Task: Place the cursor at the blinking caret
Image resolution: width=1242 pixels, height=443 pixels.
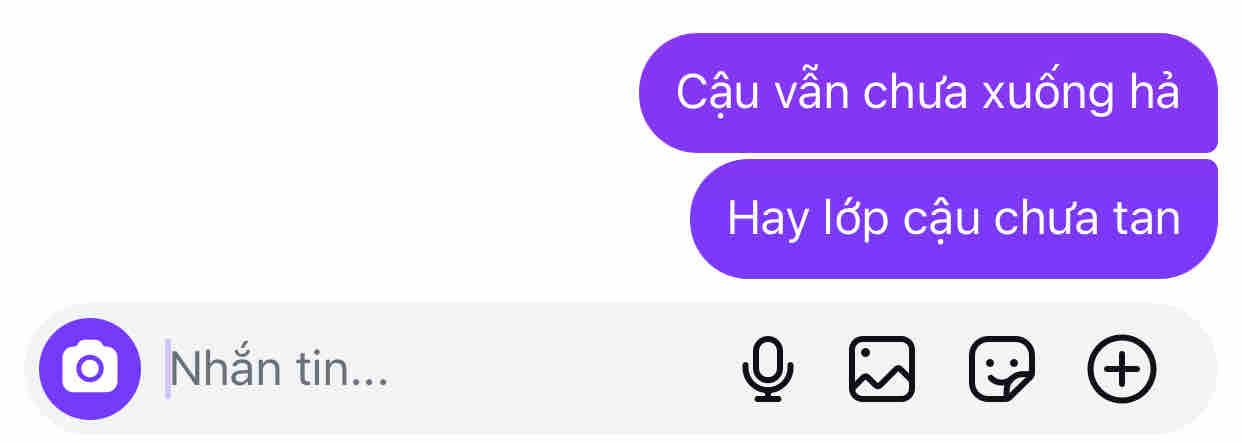Action: (x=168, y=369)
